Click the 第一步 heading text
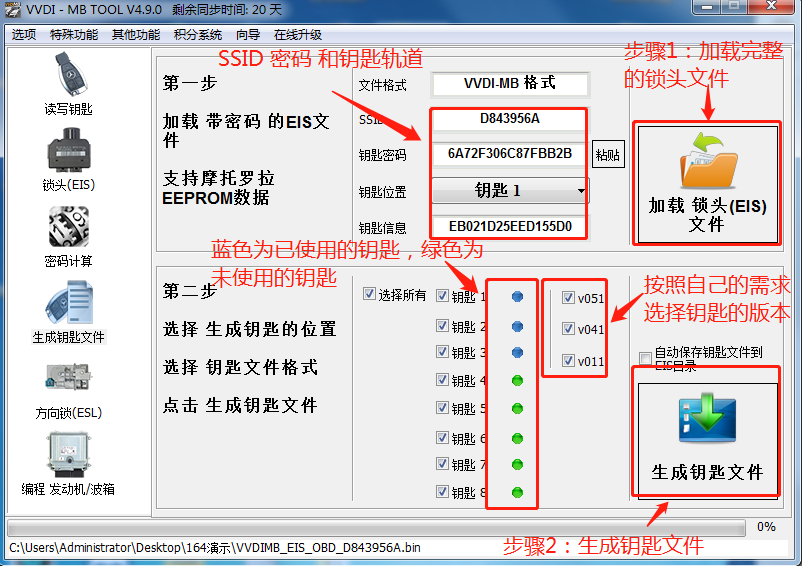 tap(190, 83)
